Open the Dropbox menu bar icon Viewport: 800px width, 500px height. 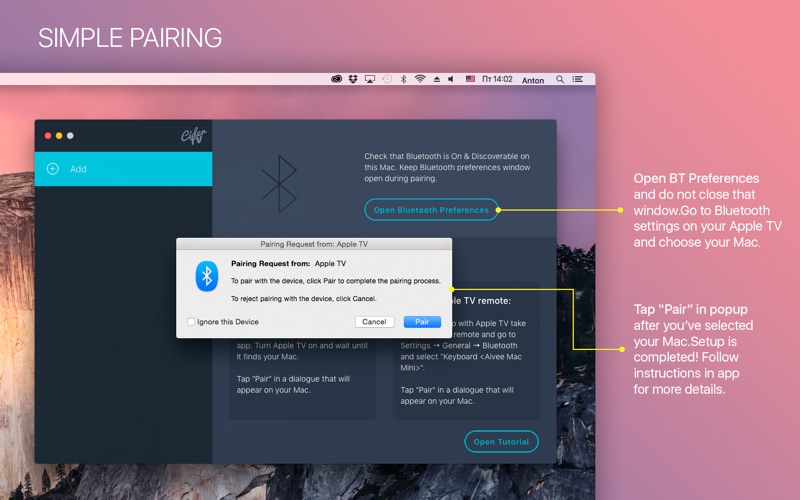[353, 79]
